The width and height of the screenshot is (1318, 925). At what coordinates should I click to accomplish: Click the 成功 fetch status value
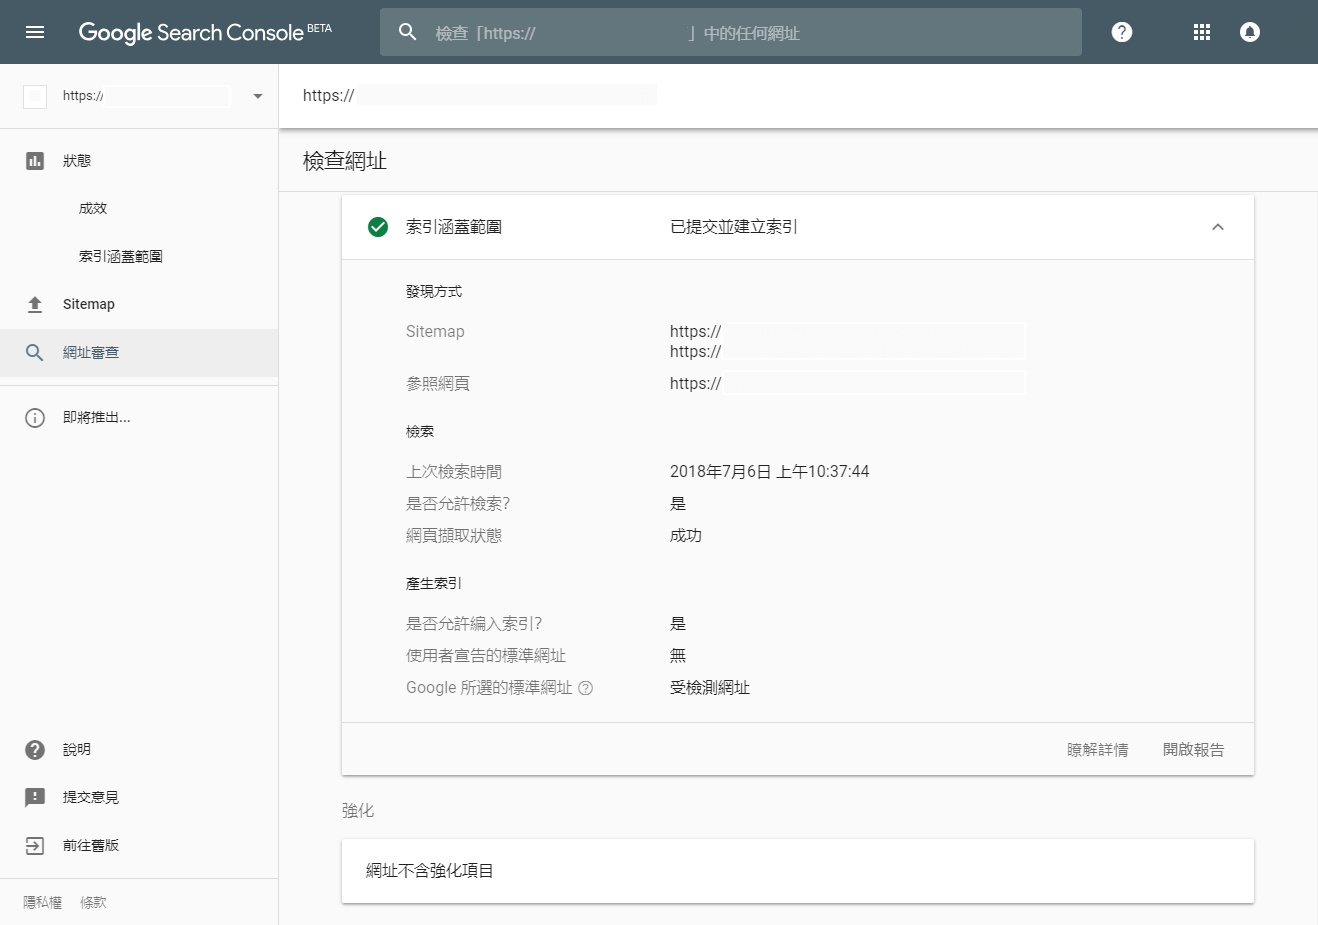pos(686,536)
